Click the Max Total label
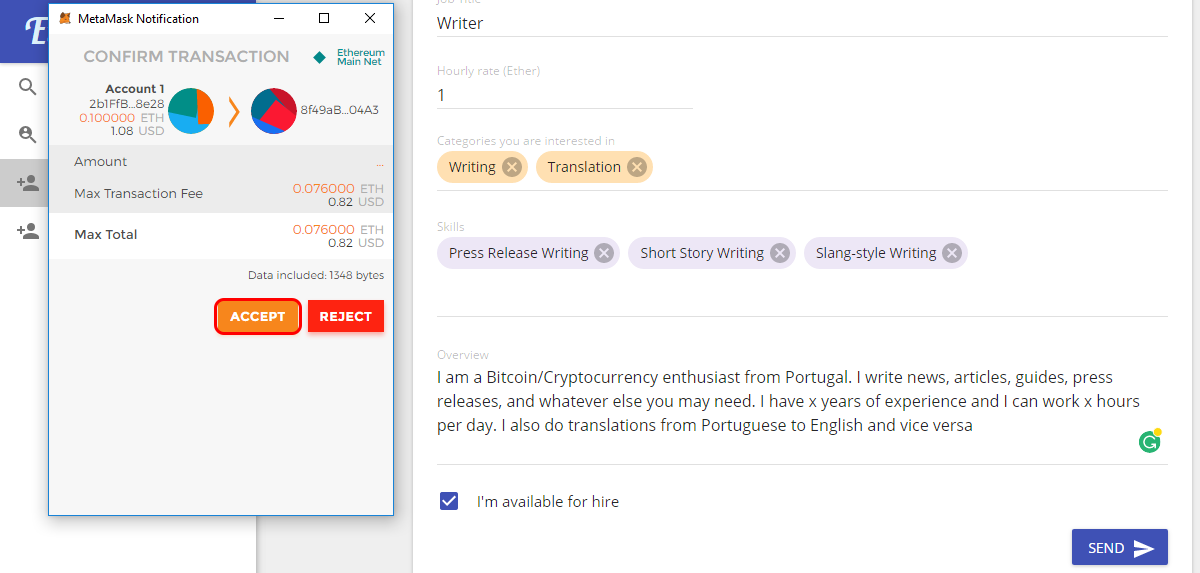 pyautogui.click(x=106, y=234)
